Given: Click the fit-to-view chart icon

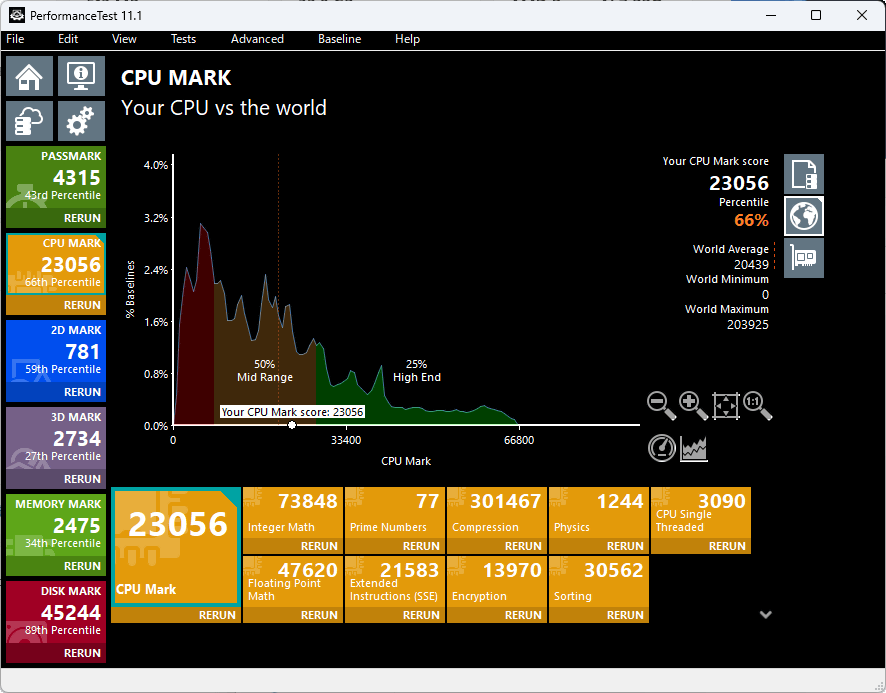Looking at the screenshot, I should (726, 405).
